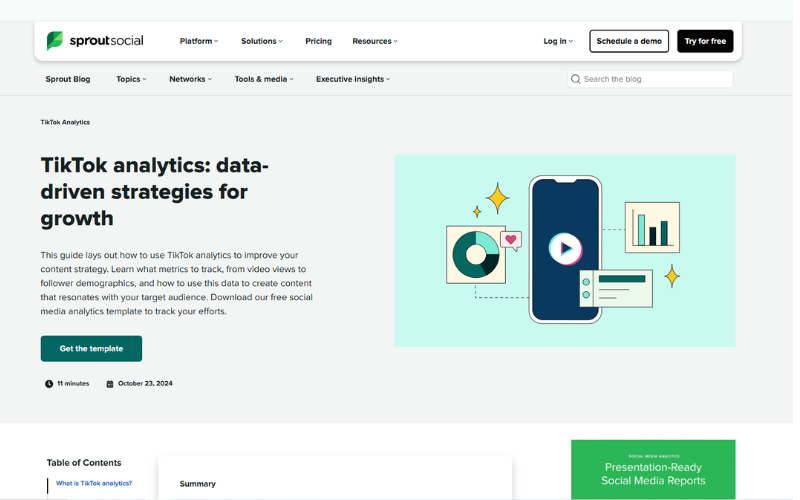The image size is (800, 500).
Task: Follow the TikTok Analytics breadcrumb link
Action: pos(66,123)
